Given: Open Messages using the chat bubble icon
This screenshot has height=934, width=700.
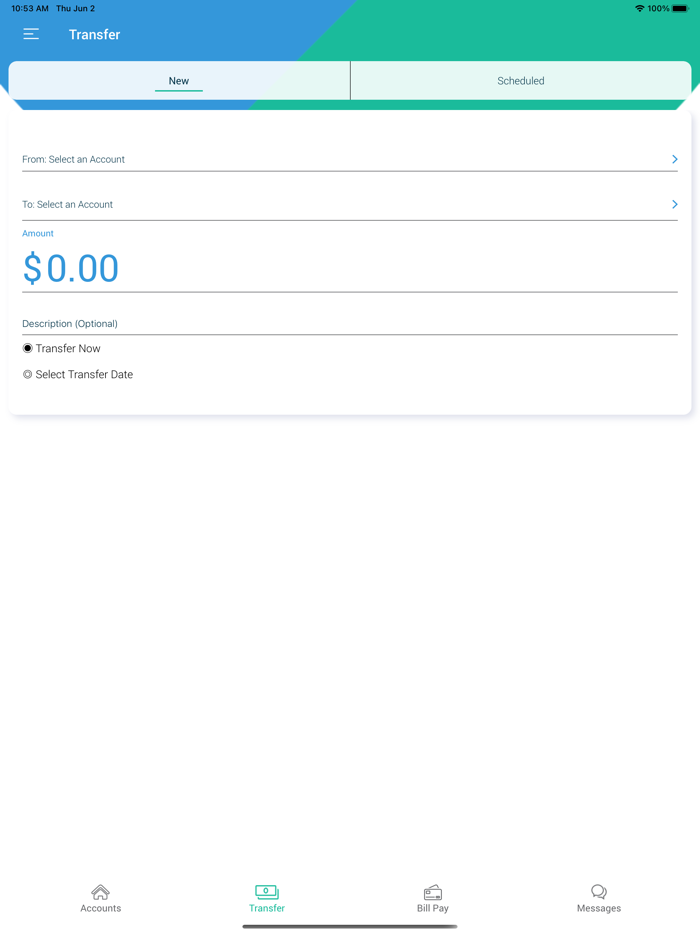Looking at the screenshot, I should tap(598, 892).
